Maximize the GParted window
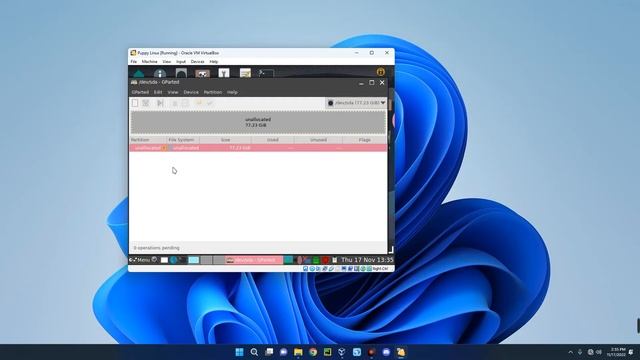Viewport: 640px width, 360px height. (371, 82)
